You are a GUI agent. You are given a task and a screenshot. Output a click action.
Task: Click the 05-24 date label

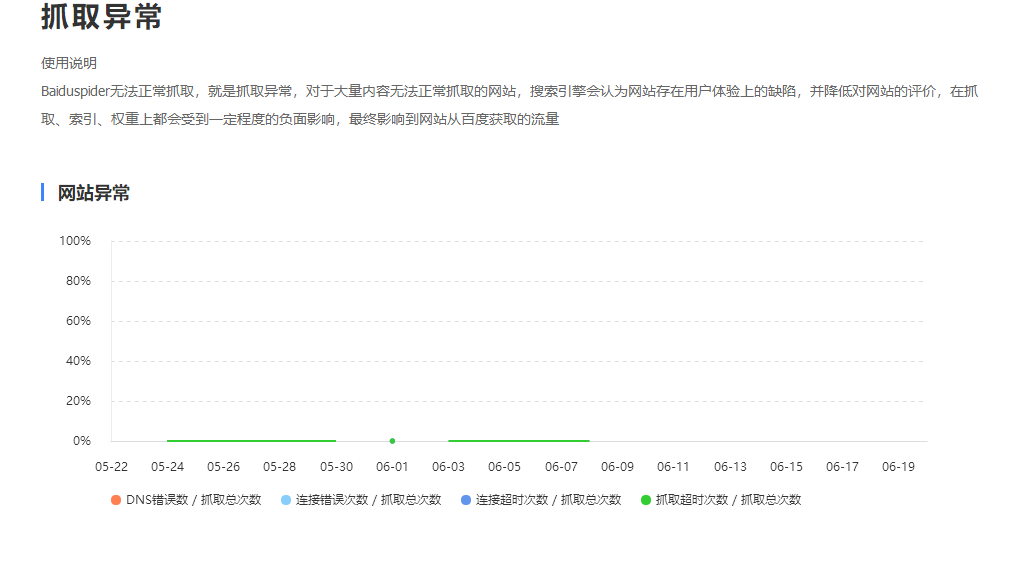(167, 467)
